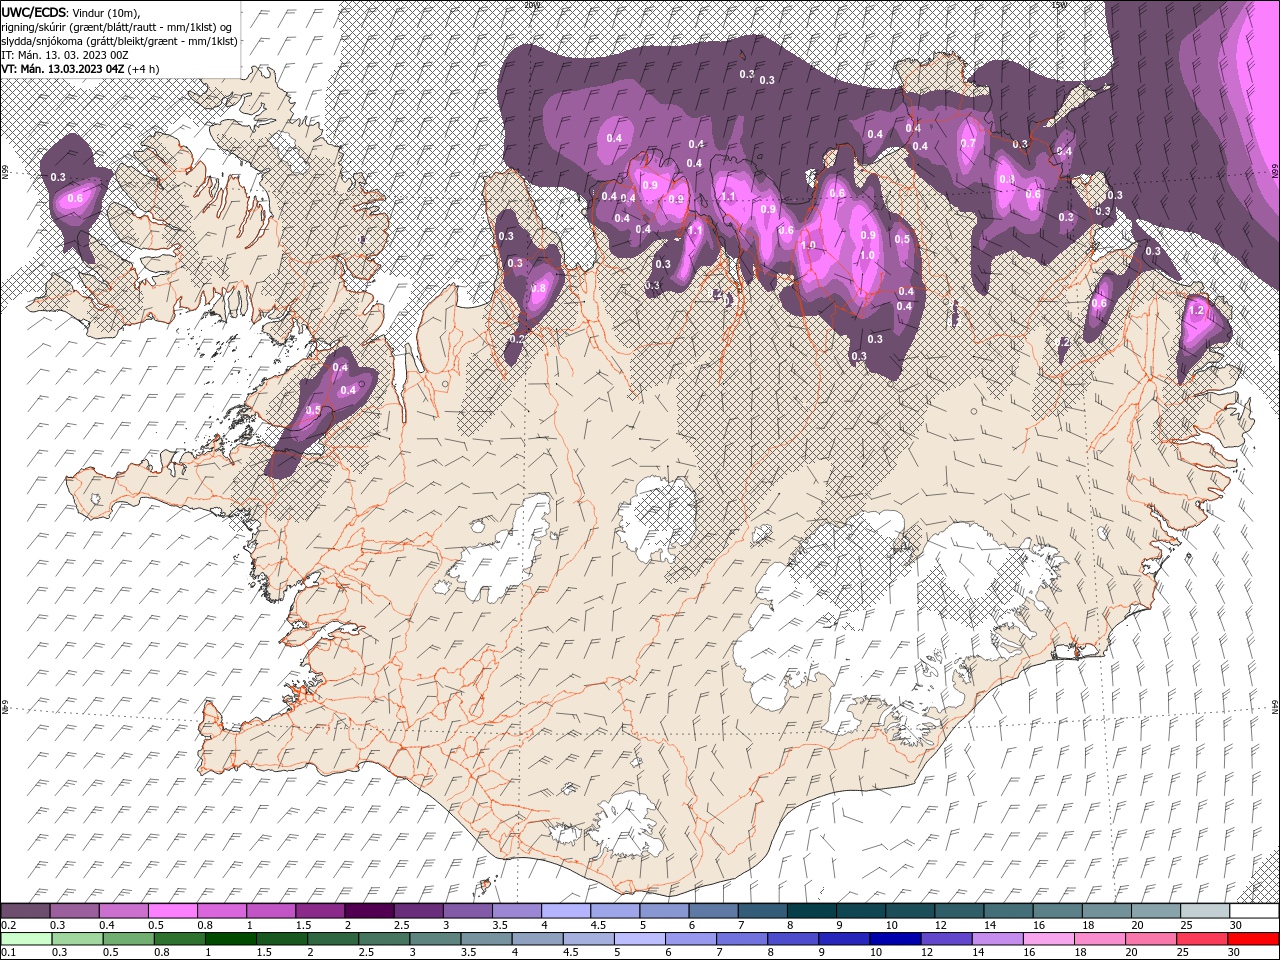Viewport: 1280px width, 960px height.
Task: Pick the dark teal top-scale swatch 8 to 9
Action: [812, 910]
